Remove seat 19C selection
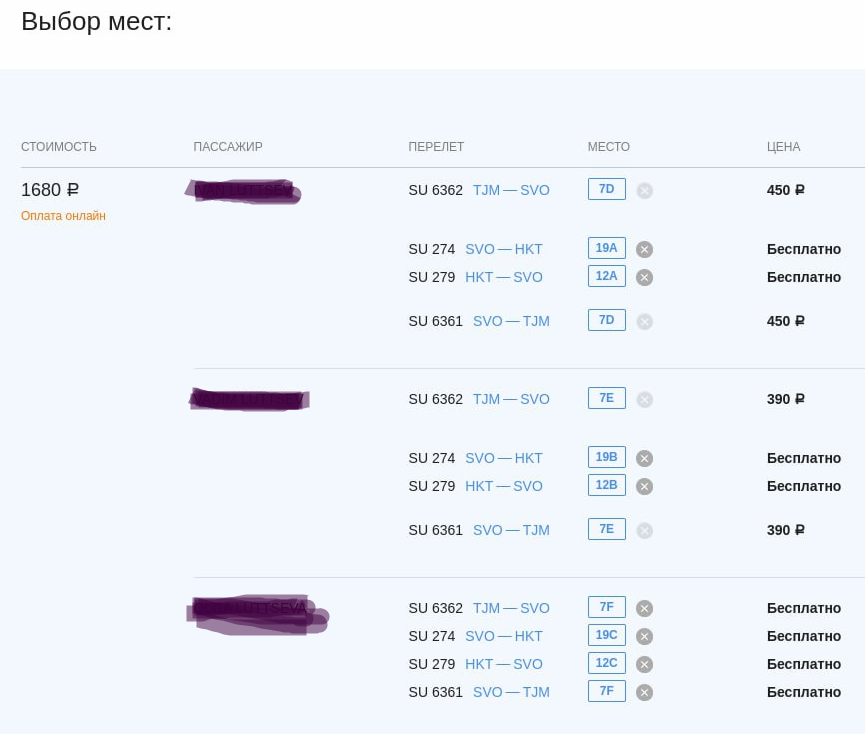The image size is (865, 734). click(x=645, y=637)
